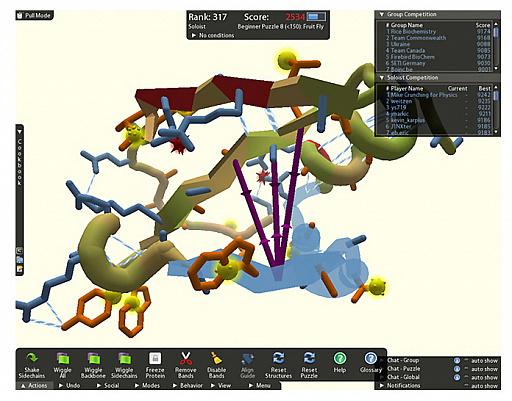This screenshot has width=512, height=401.
Task: Click the Disable Bands broom icon
Action: (216, 358)
